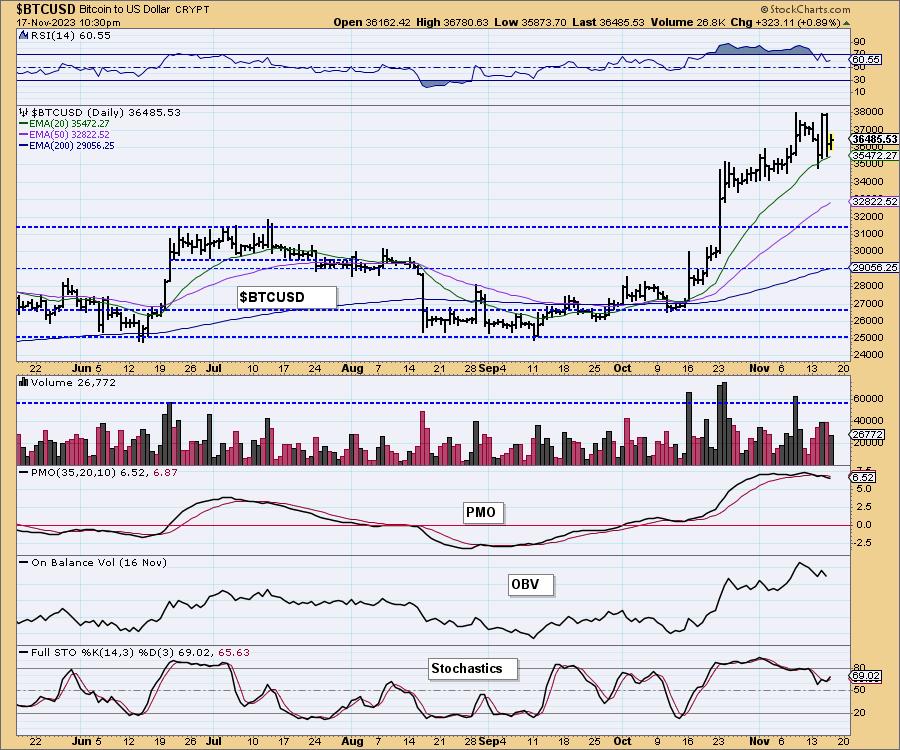Click the OBV annotation box
The width and height of the screenshot is (900, 750).
pyautogui.click(x=531, y=584)
